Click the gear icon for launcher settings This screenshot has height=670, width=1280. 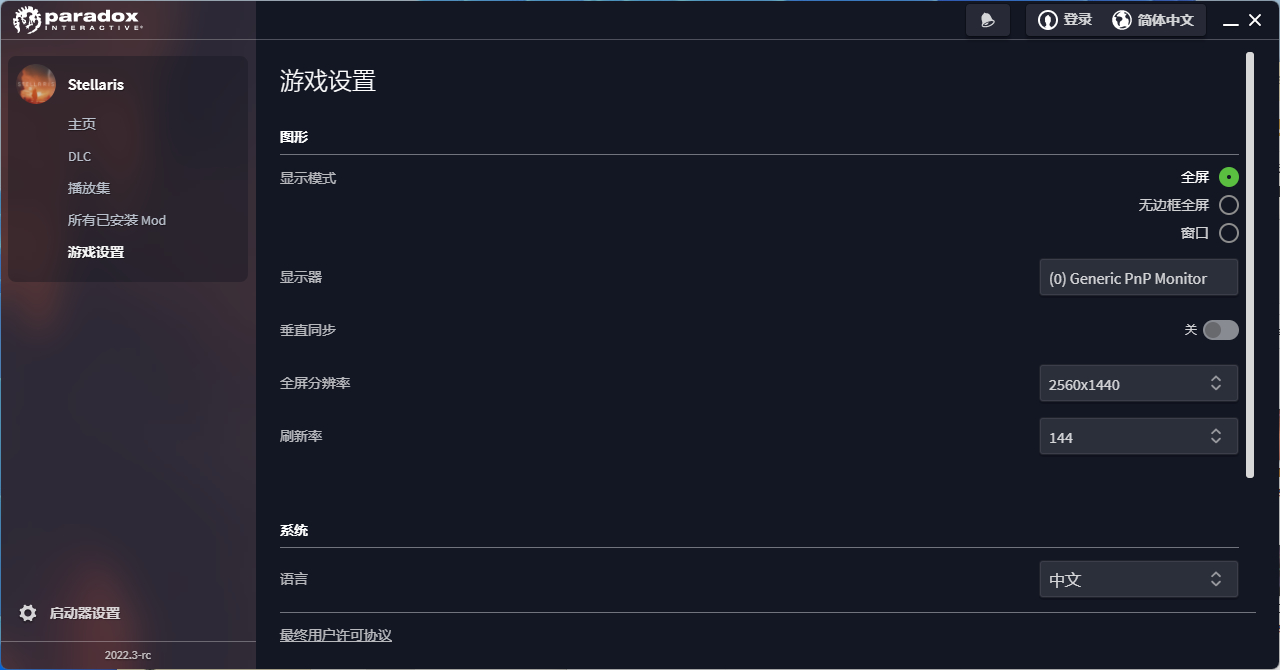[x=28, y=613]
